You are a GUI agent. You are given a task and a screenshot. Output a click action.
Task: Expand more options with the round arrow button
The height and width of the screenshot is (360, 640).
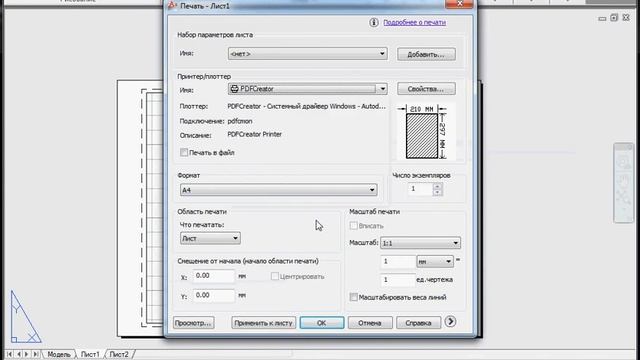tap(450, 322)
